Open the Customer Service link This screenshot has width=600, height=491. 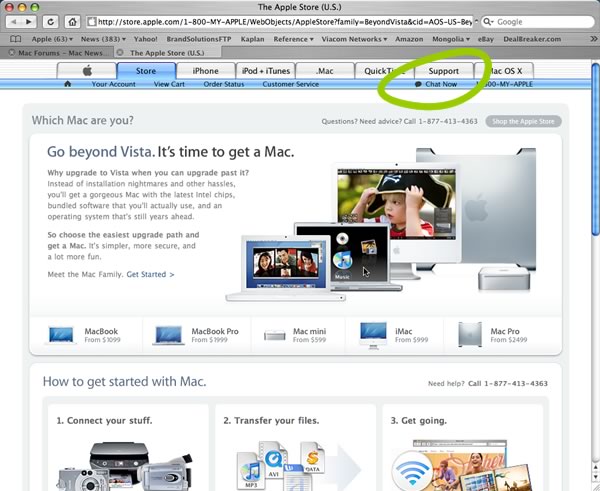click(x=290, y=84)
